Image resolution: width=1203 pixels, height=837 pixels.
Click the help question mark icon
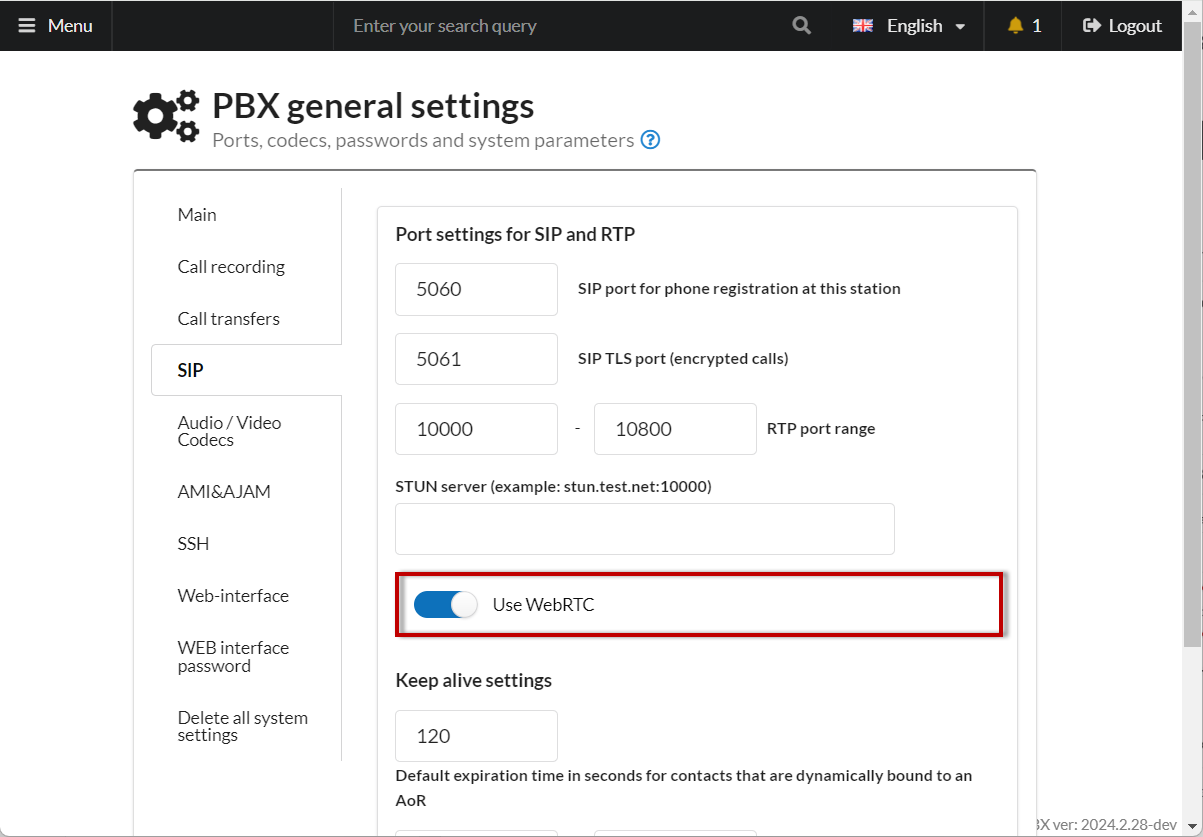point(650,140)
